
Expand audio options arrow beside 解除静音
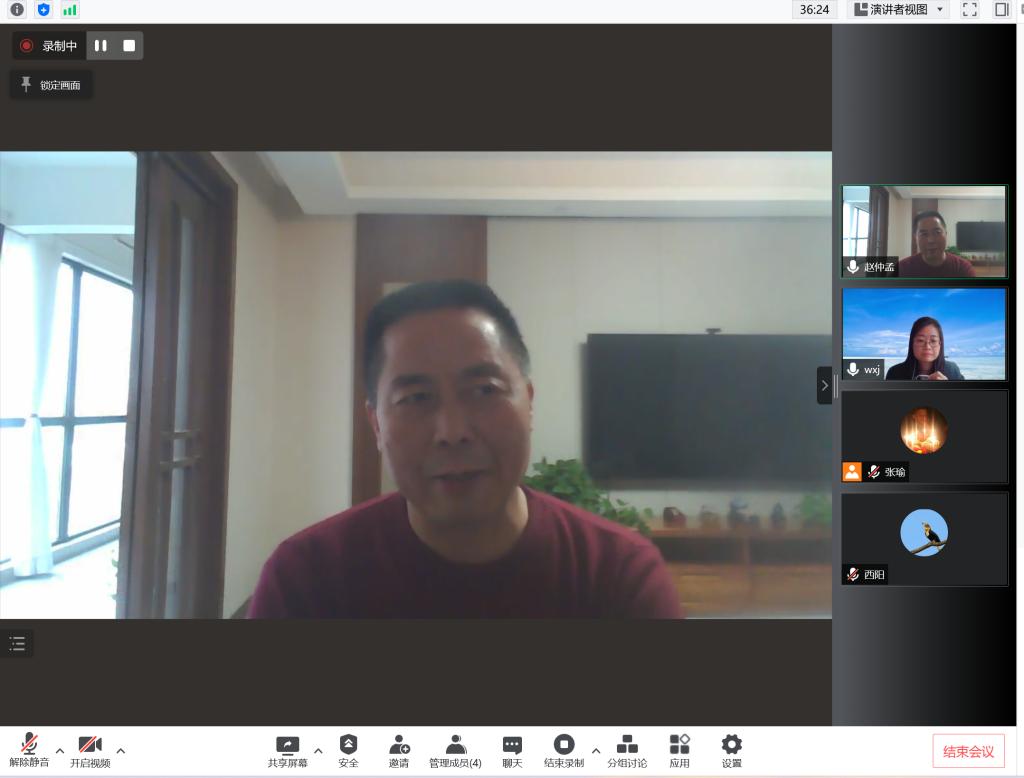tap(60, 751)
